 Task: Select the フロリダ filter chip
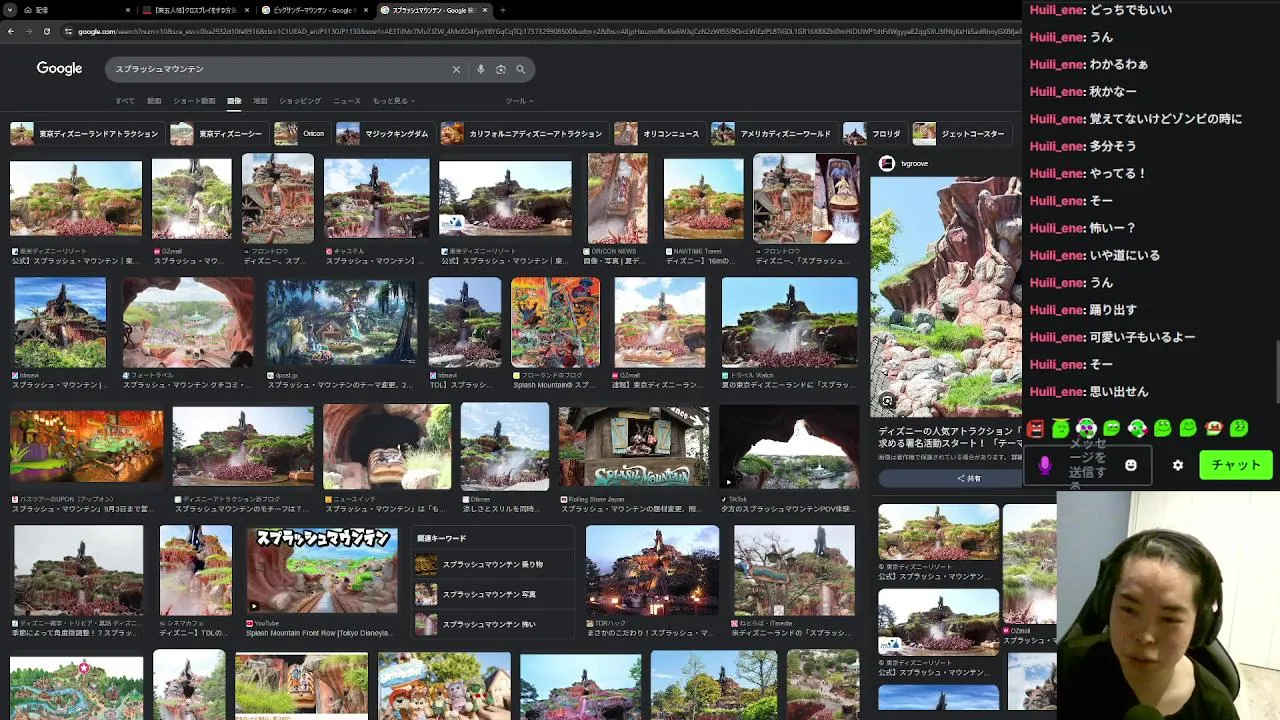(x=873, y=134)
